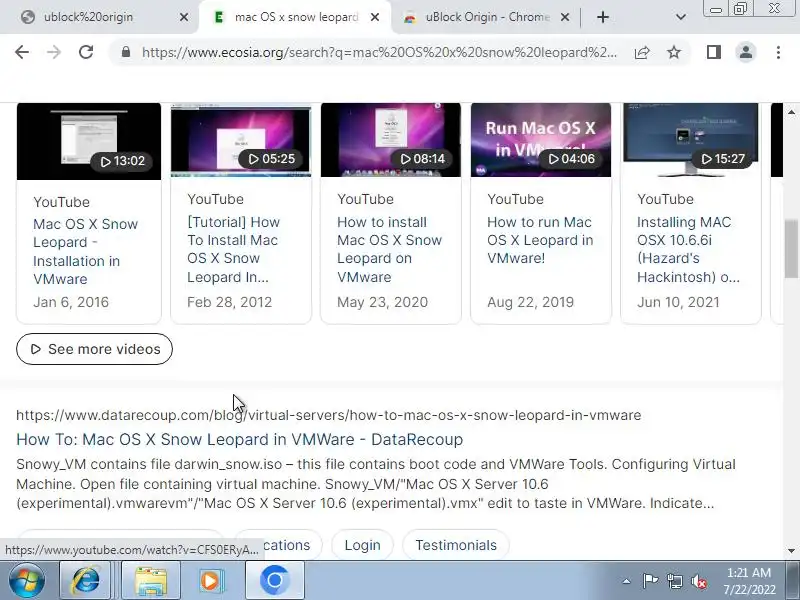Image resolution: width=800 pixels, height=600 pixels.
Task: Click the Chrome taskbar icon
Action: pyautogui.click(x=274, y=580)
